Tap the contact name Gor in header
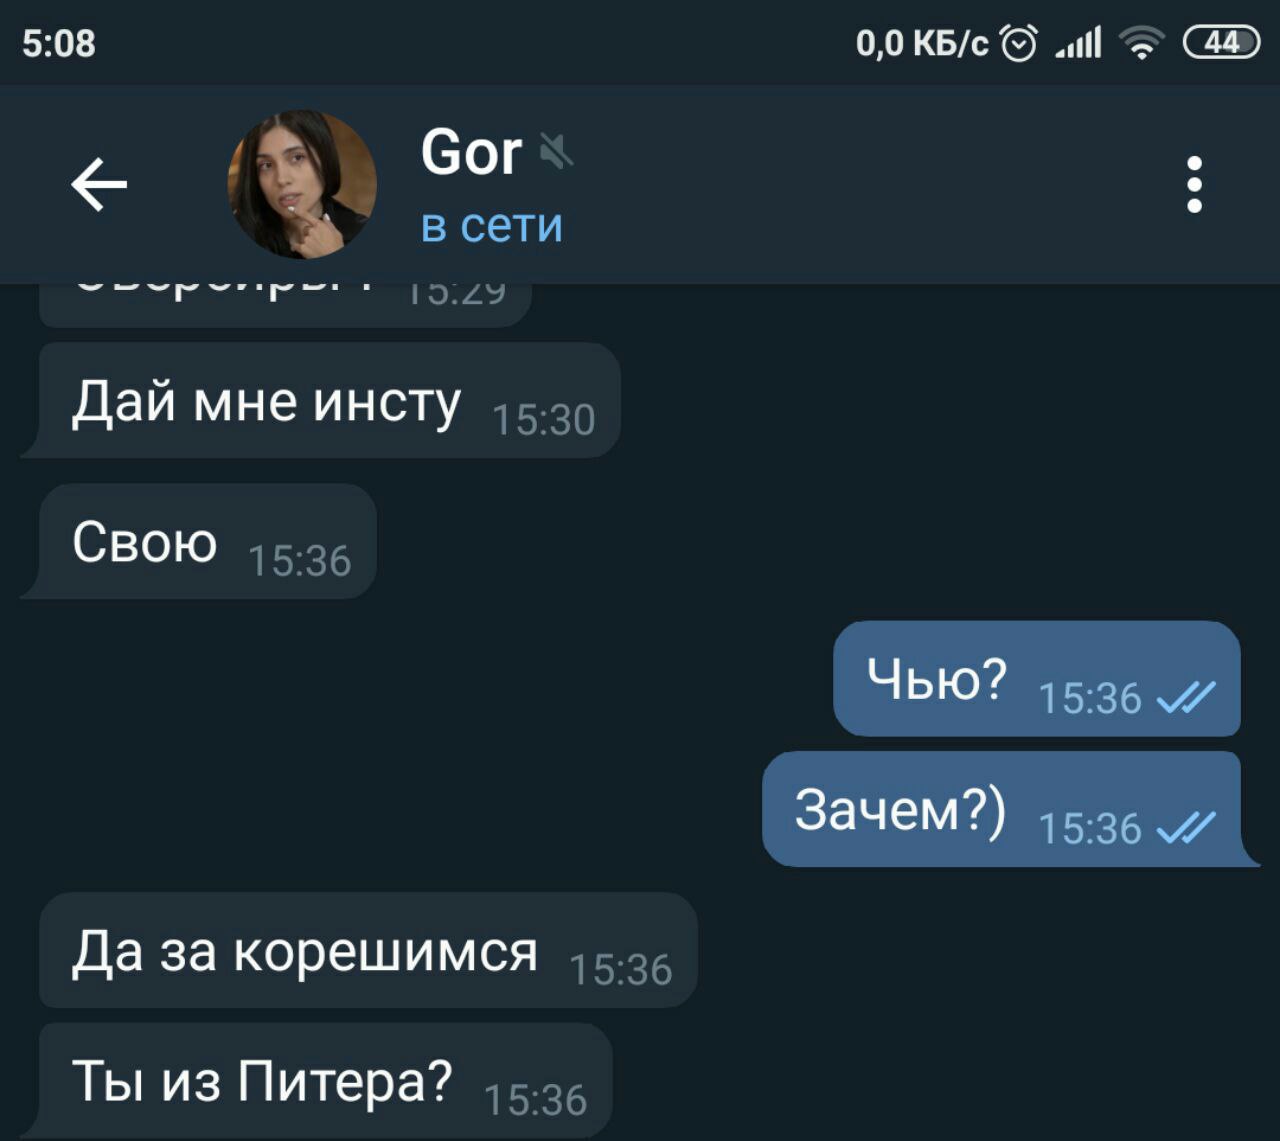 471,152
